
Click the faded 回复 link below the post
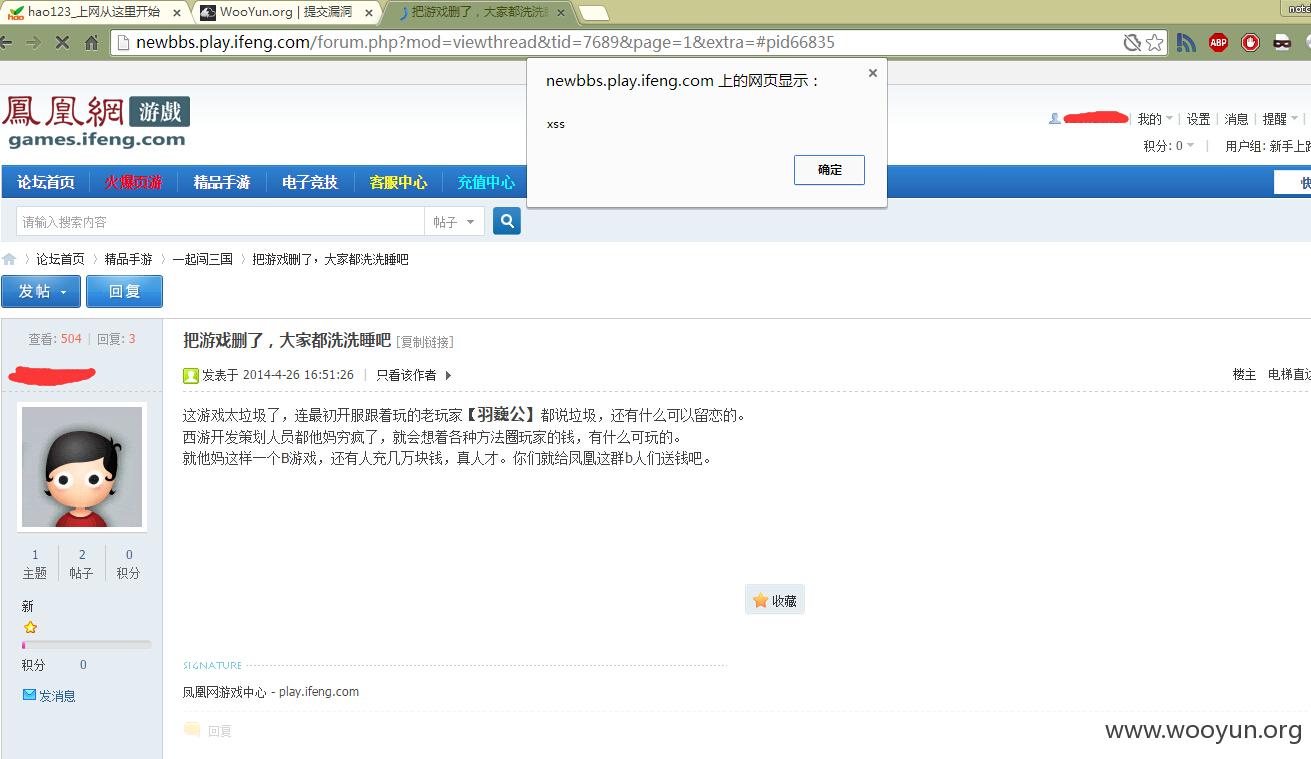(x=208, y=731)
